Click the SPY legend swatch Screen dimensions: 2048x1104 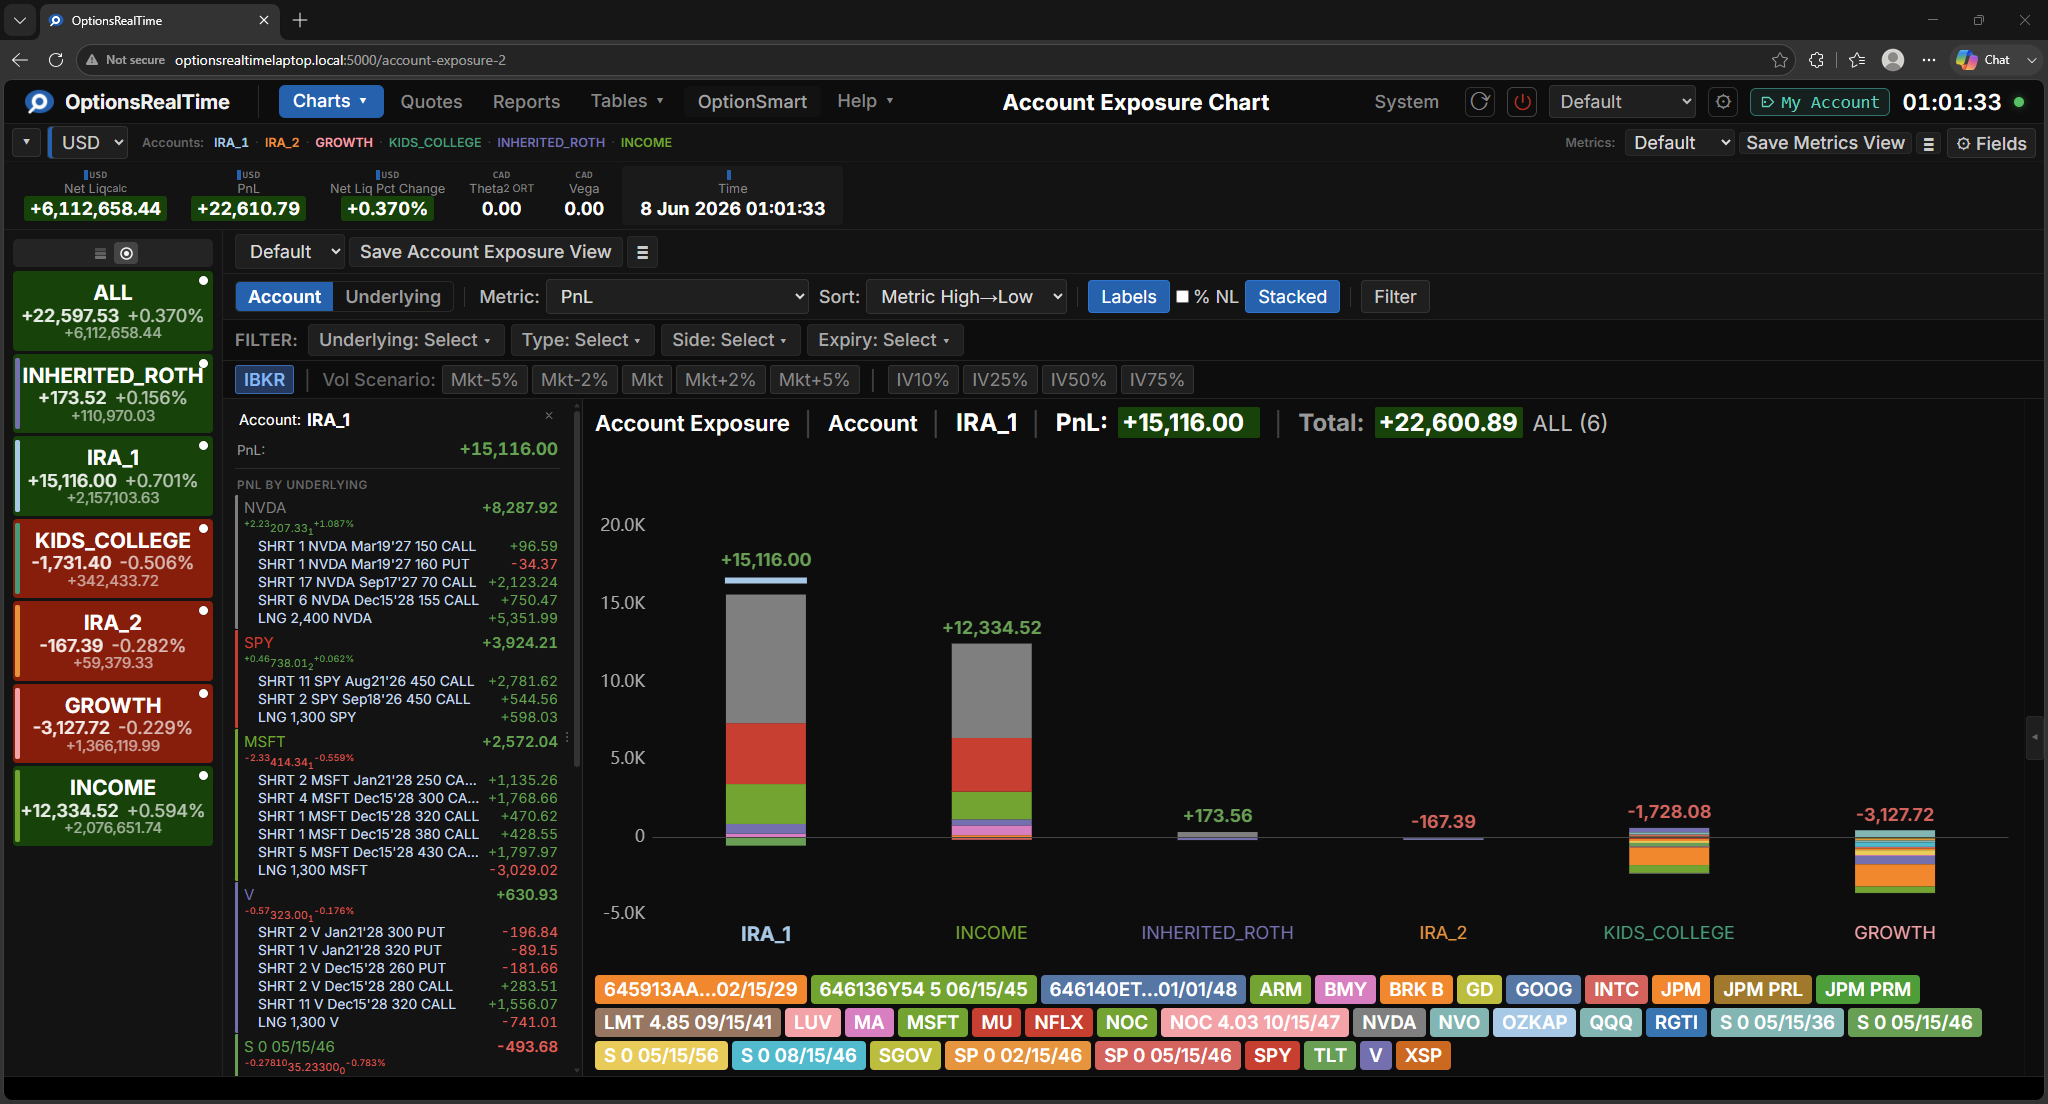click(x=1271, y=1055)
